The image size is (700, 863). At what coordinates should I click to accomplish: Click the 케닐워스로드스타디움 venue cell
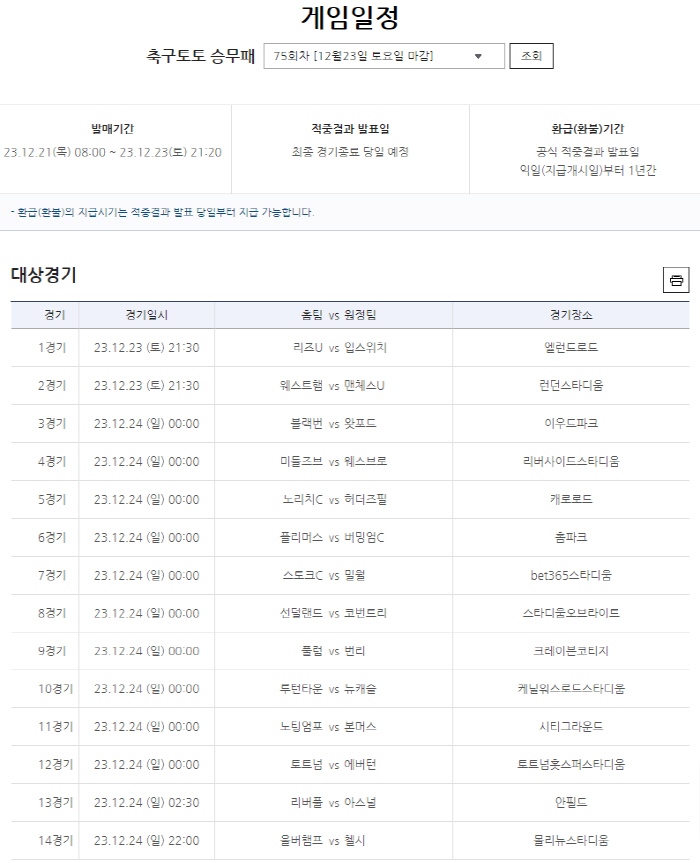pos(571,689)
